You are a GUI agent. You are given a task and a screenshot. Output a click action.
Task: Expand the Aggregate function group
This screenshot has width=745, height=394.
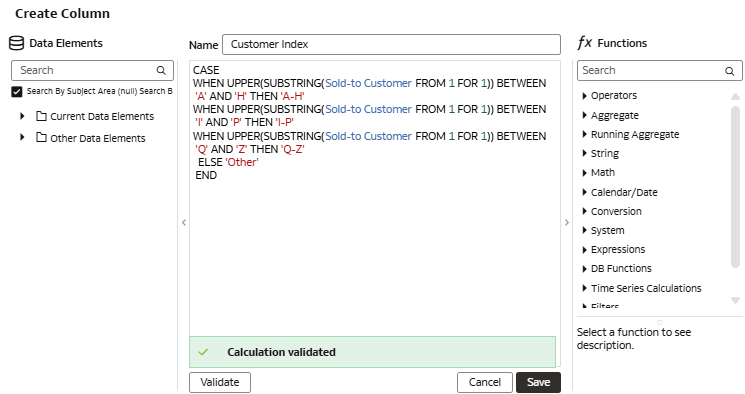584,115
